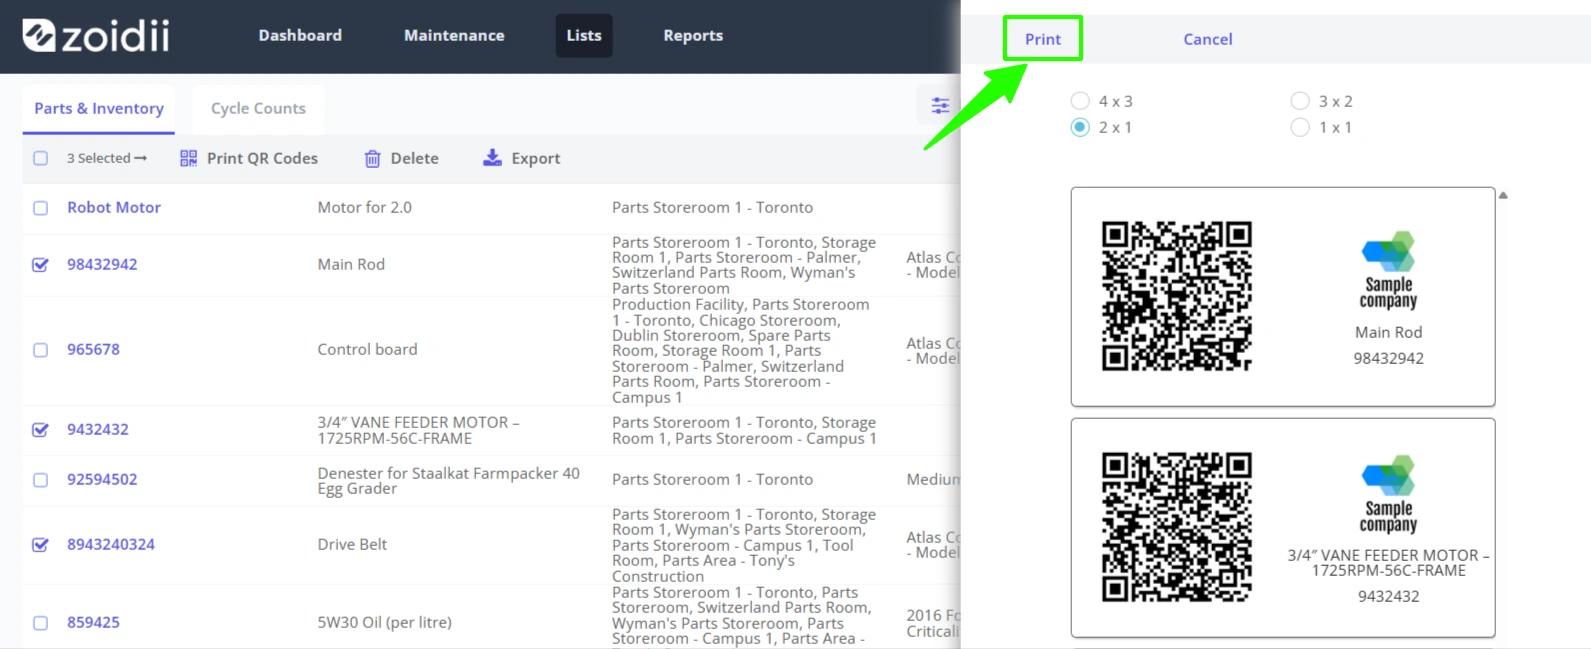This screenshot has height=649, width=1591.
Task: Click Sample company logo on 9432432 label
Action: point(1388,494)
